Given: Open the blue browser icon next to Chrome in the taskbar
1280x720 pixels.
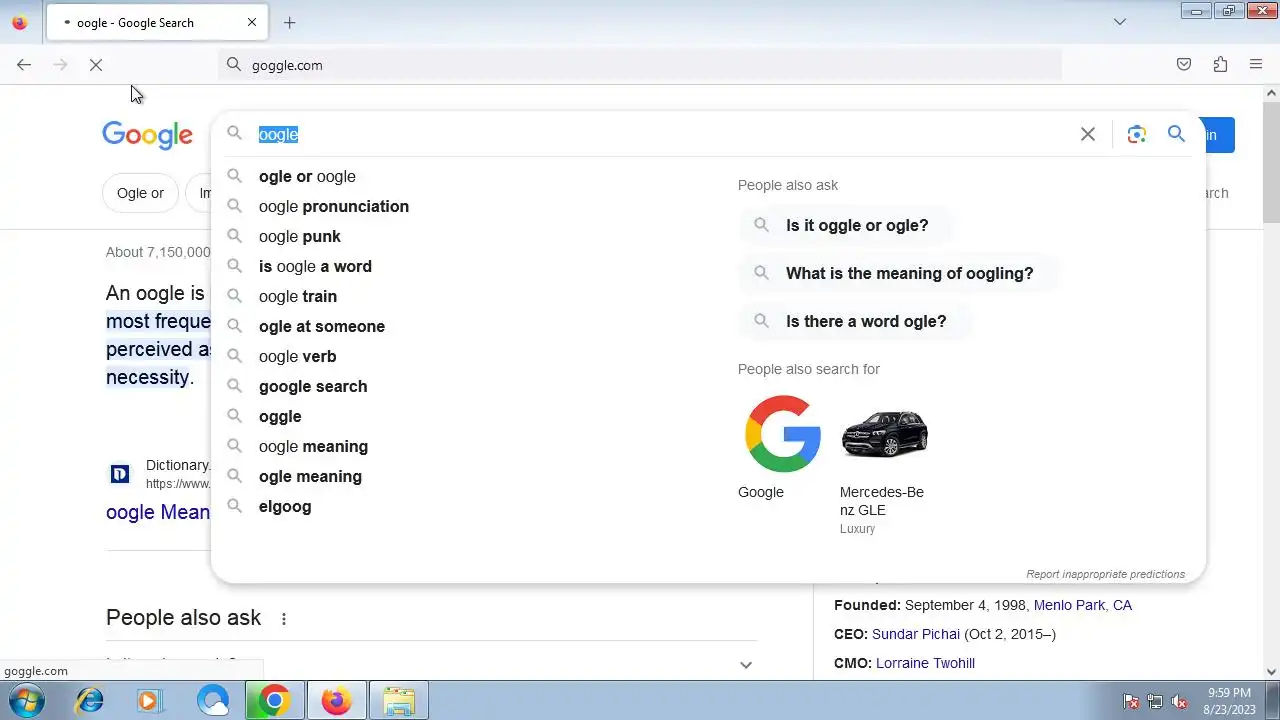Looking at the screenshot, I should (x=213, y=701).
